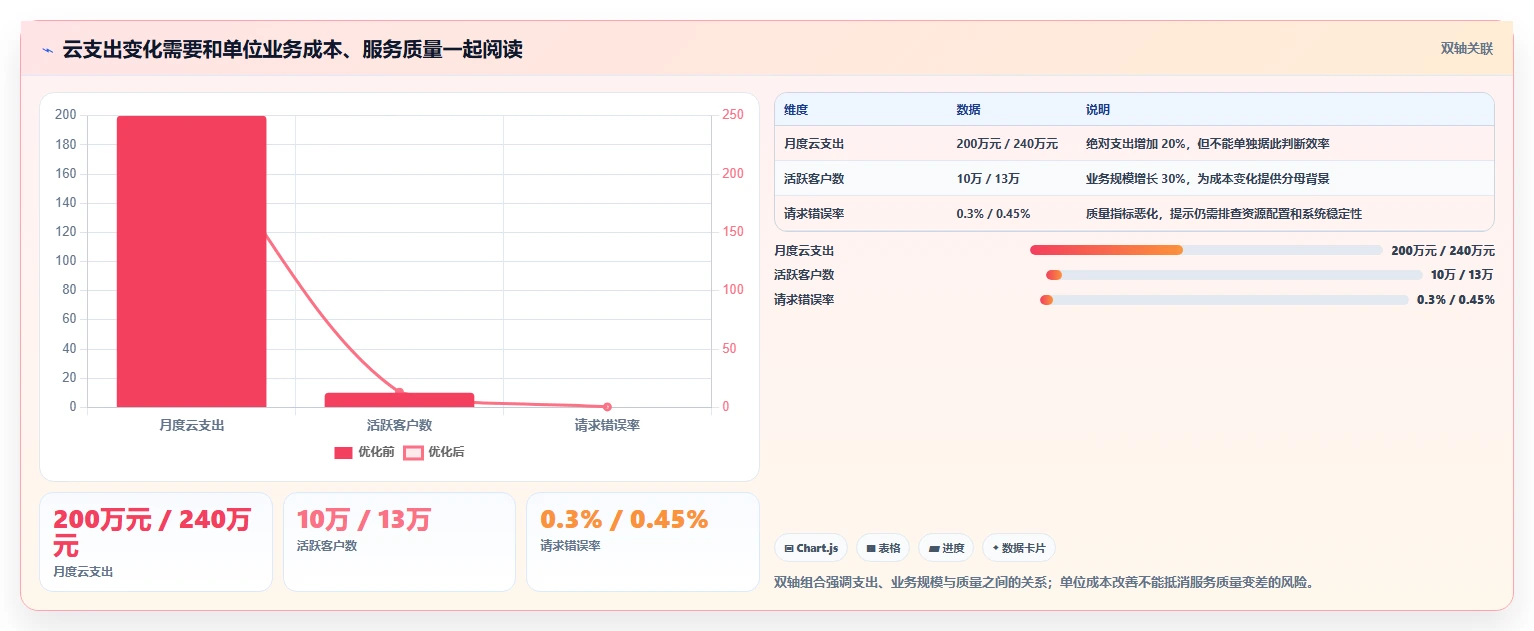Click the Chart.js tag chip
The image size is (1534, 631).
(811, 548)
